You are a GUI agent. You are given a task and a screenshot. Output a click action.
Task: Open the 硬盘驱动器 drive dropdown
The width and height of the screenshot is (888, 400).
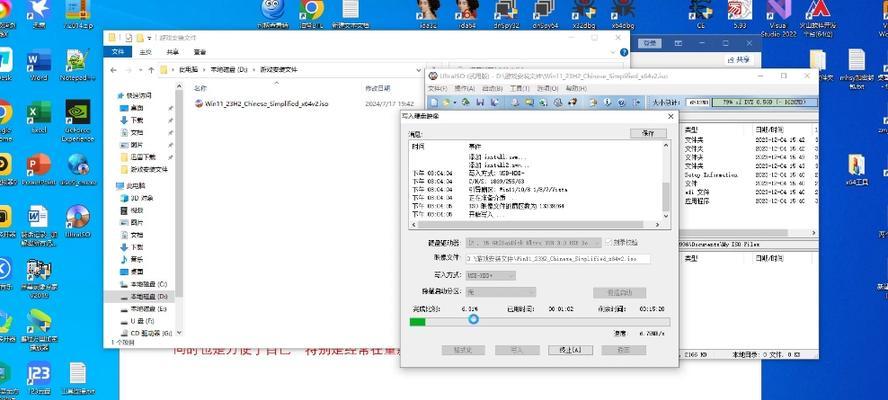coord(532,242)
